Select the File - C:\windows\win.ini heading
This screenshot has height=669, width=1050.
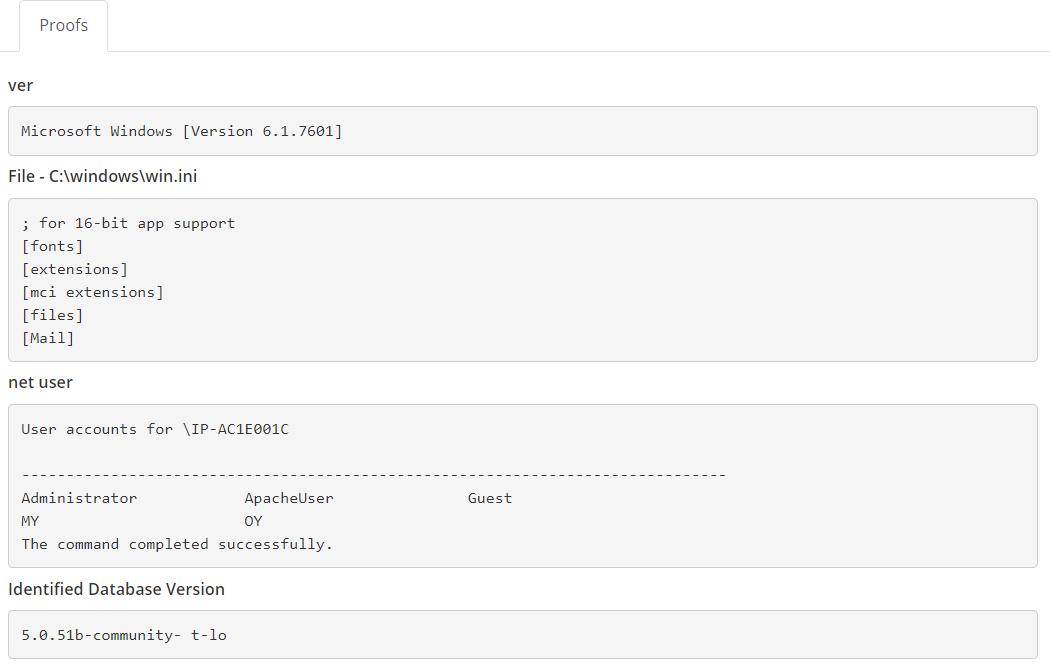[103, 176]
